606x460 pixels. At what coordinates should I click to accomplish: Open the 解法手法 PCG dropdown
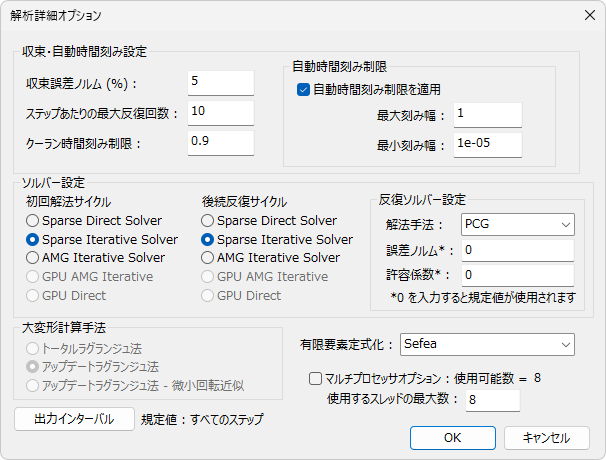517,224
